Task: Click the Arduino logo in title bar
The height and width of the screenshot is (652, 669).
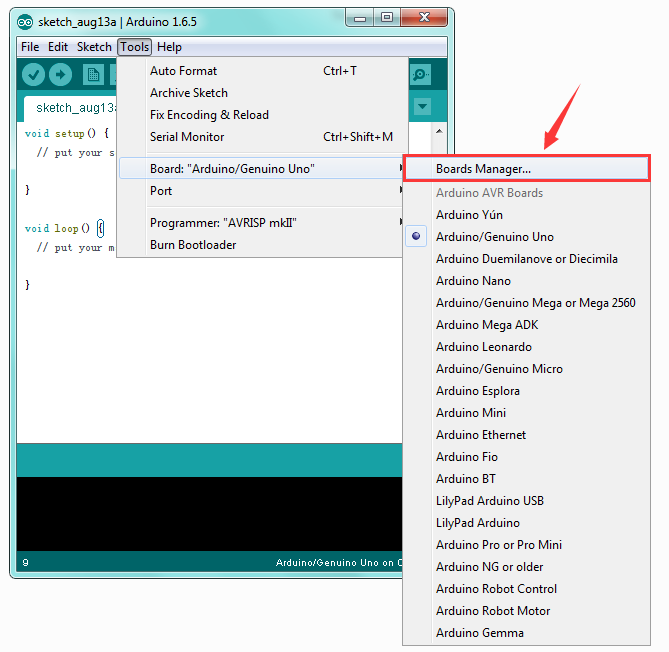Action: 25,22
